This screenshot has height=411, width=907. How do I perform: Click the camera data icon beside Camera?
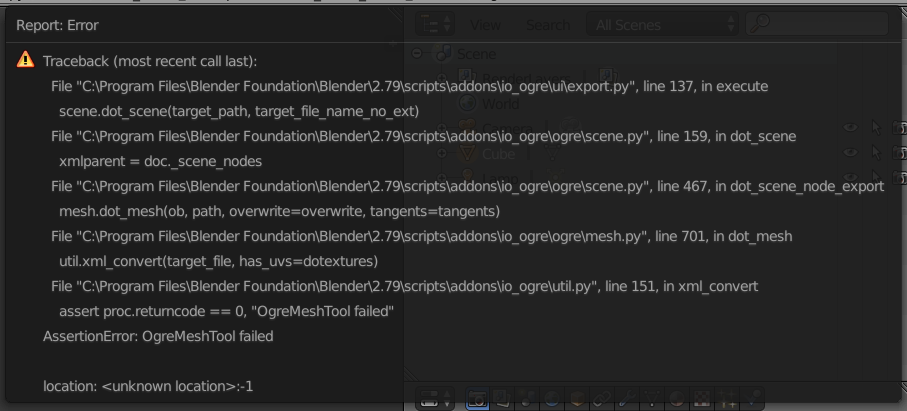(x=569, y=128)
